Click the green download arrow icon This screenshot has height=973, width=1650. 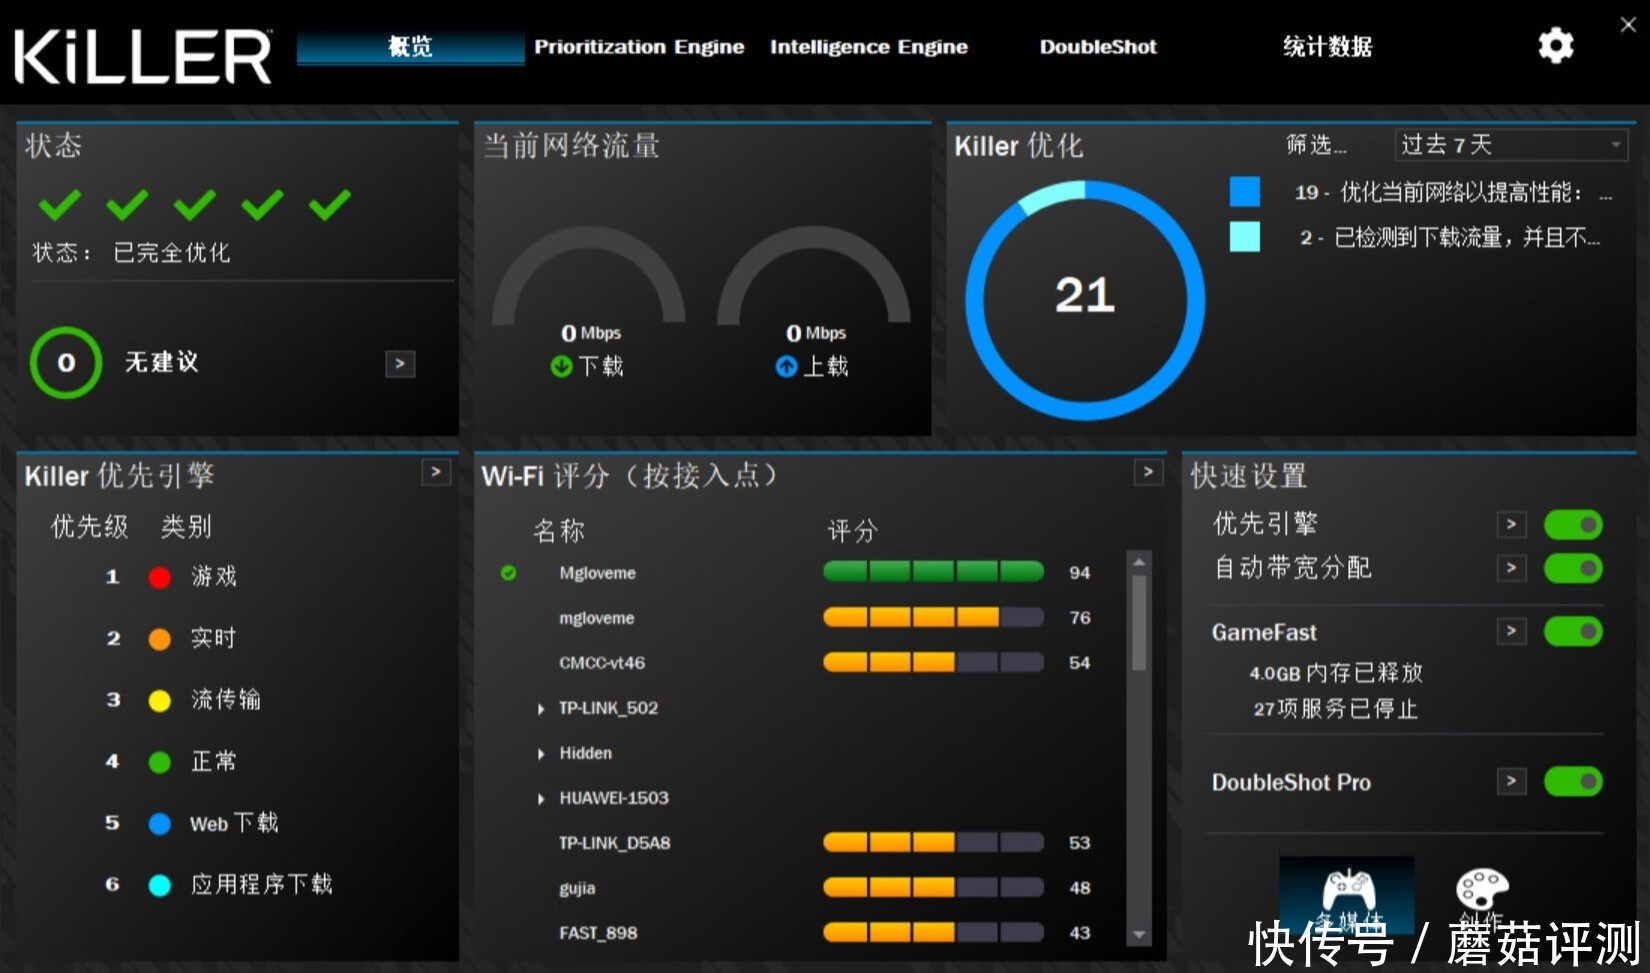click(x=561, y=367)
